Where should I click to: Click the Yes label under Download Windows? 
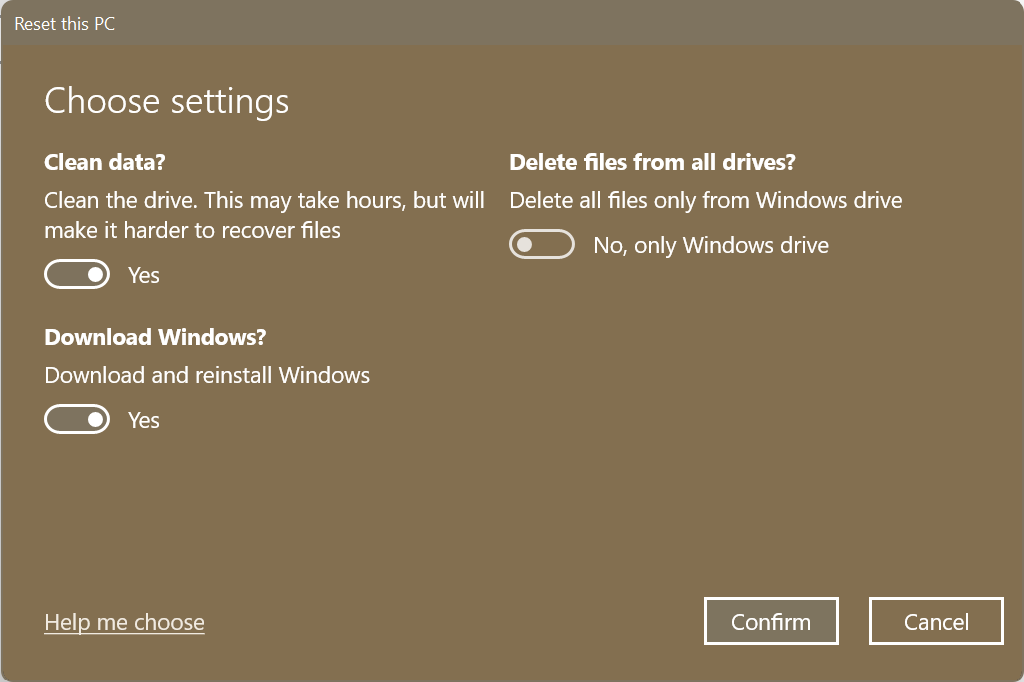[143, 419]
